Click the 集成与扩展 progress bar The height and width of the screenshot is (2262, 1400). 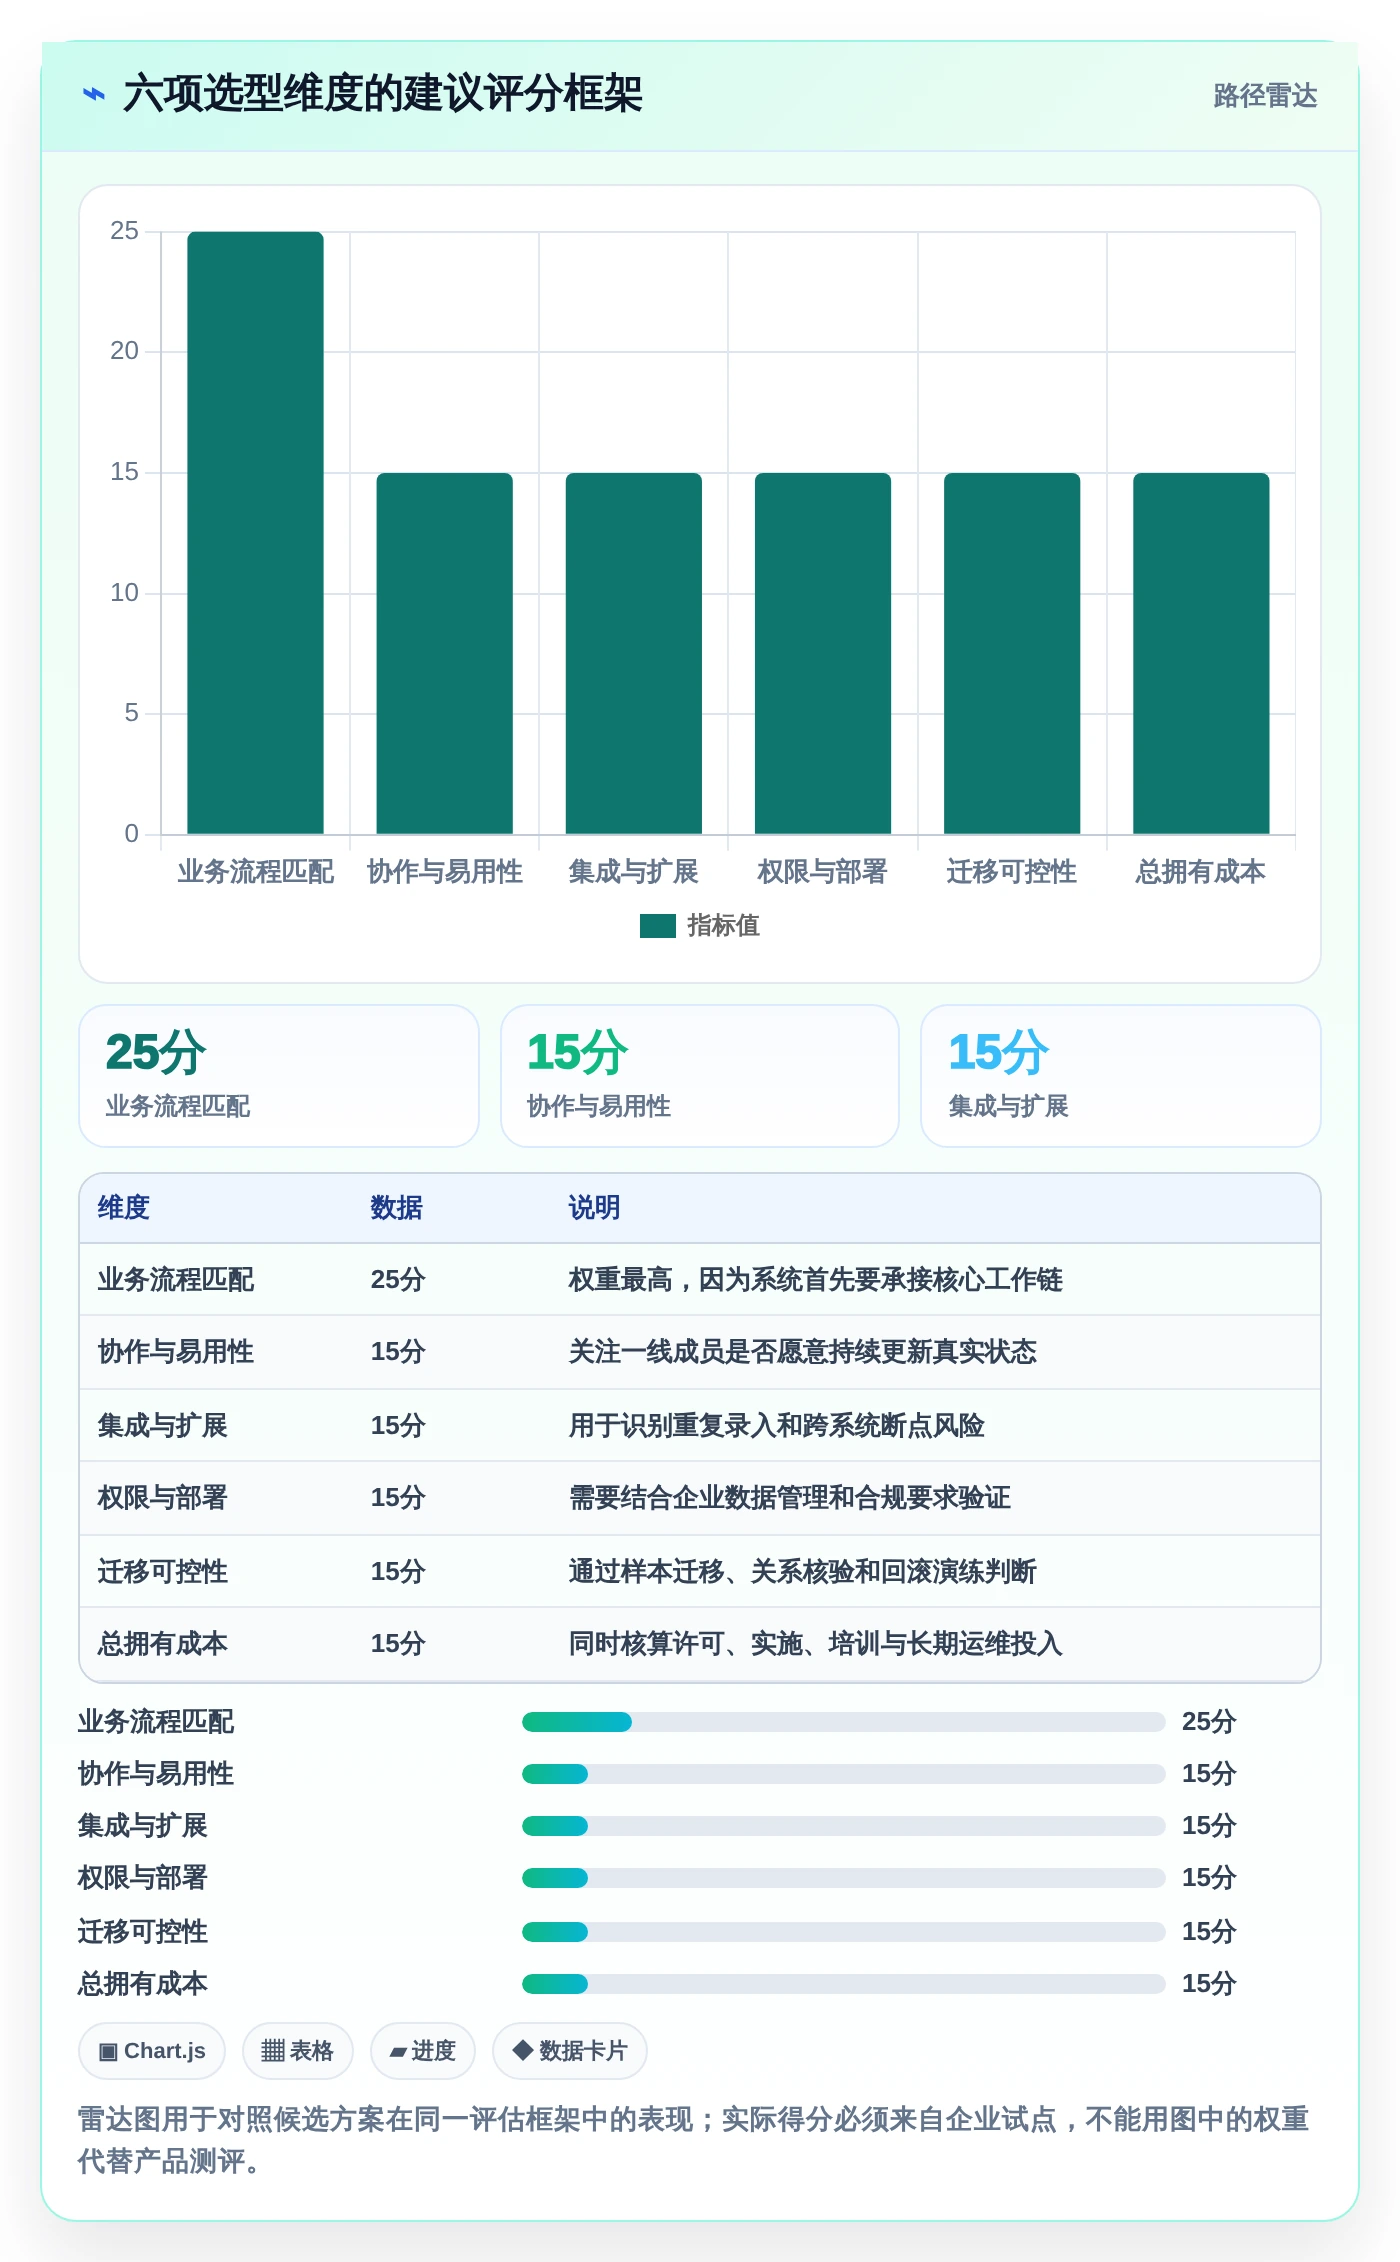pyautogui.click(x=843, y=1826)
